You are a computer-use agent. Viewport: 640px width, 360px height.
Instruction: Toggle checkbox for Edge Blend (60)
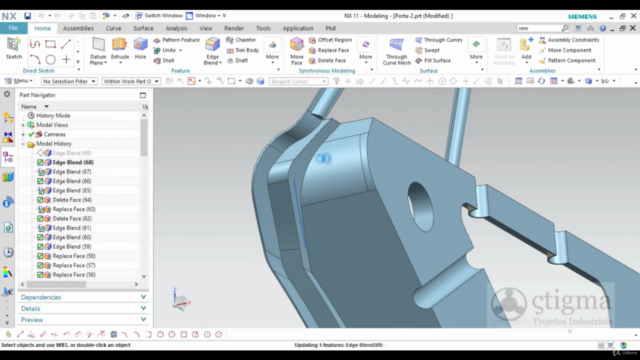point(40,238)
